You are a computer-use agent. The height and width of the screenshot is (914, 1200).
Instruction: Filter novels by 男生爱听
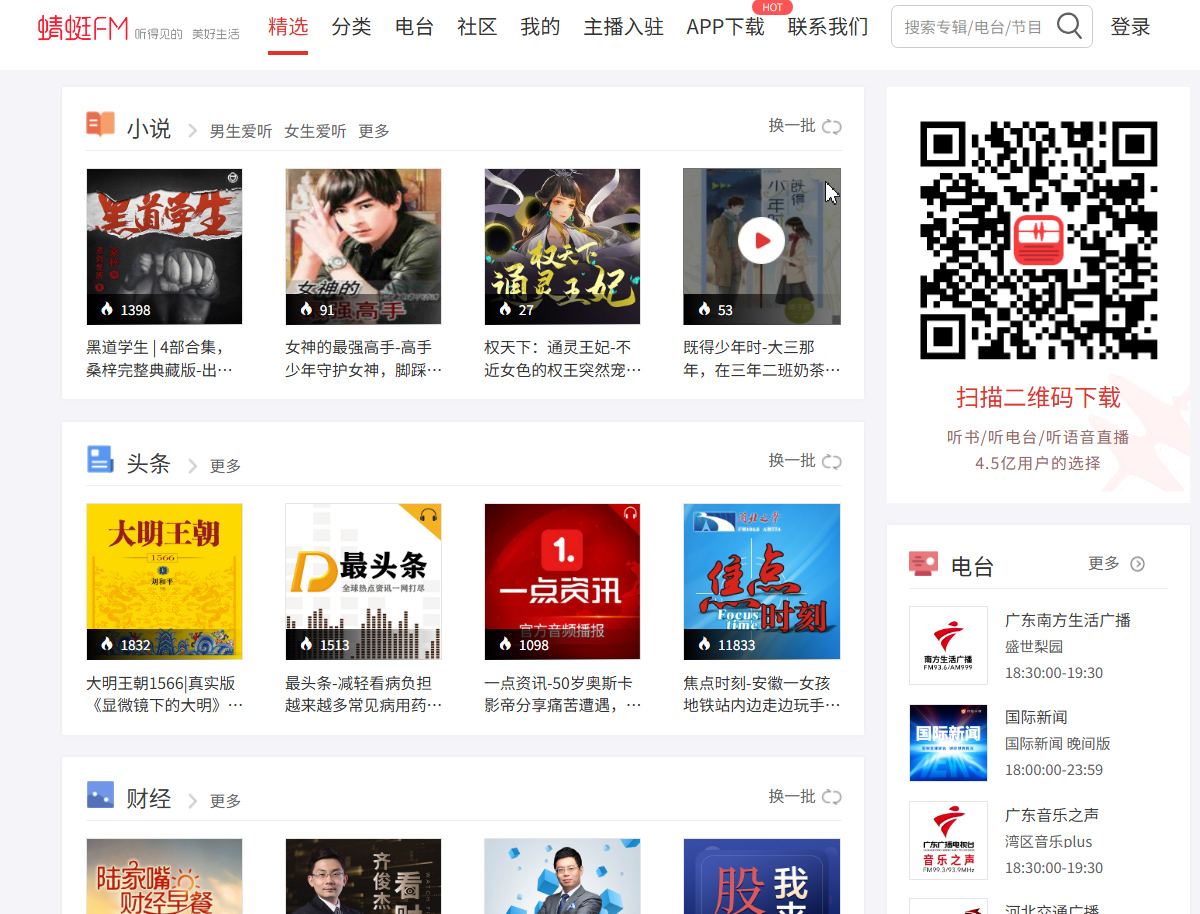coord(240,131)
